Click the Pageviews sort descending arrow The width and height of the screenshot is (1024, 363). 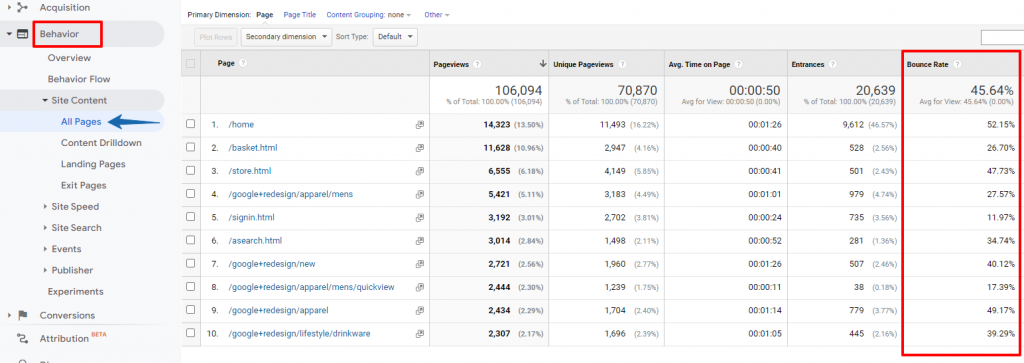(542, 64)
